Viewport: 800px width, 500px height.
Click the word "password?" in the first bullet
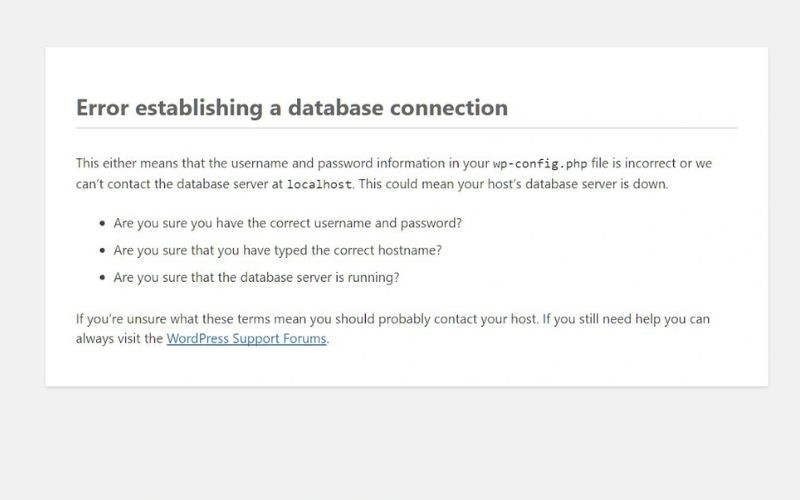(x=431, y=223)
